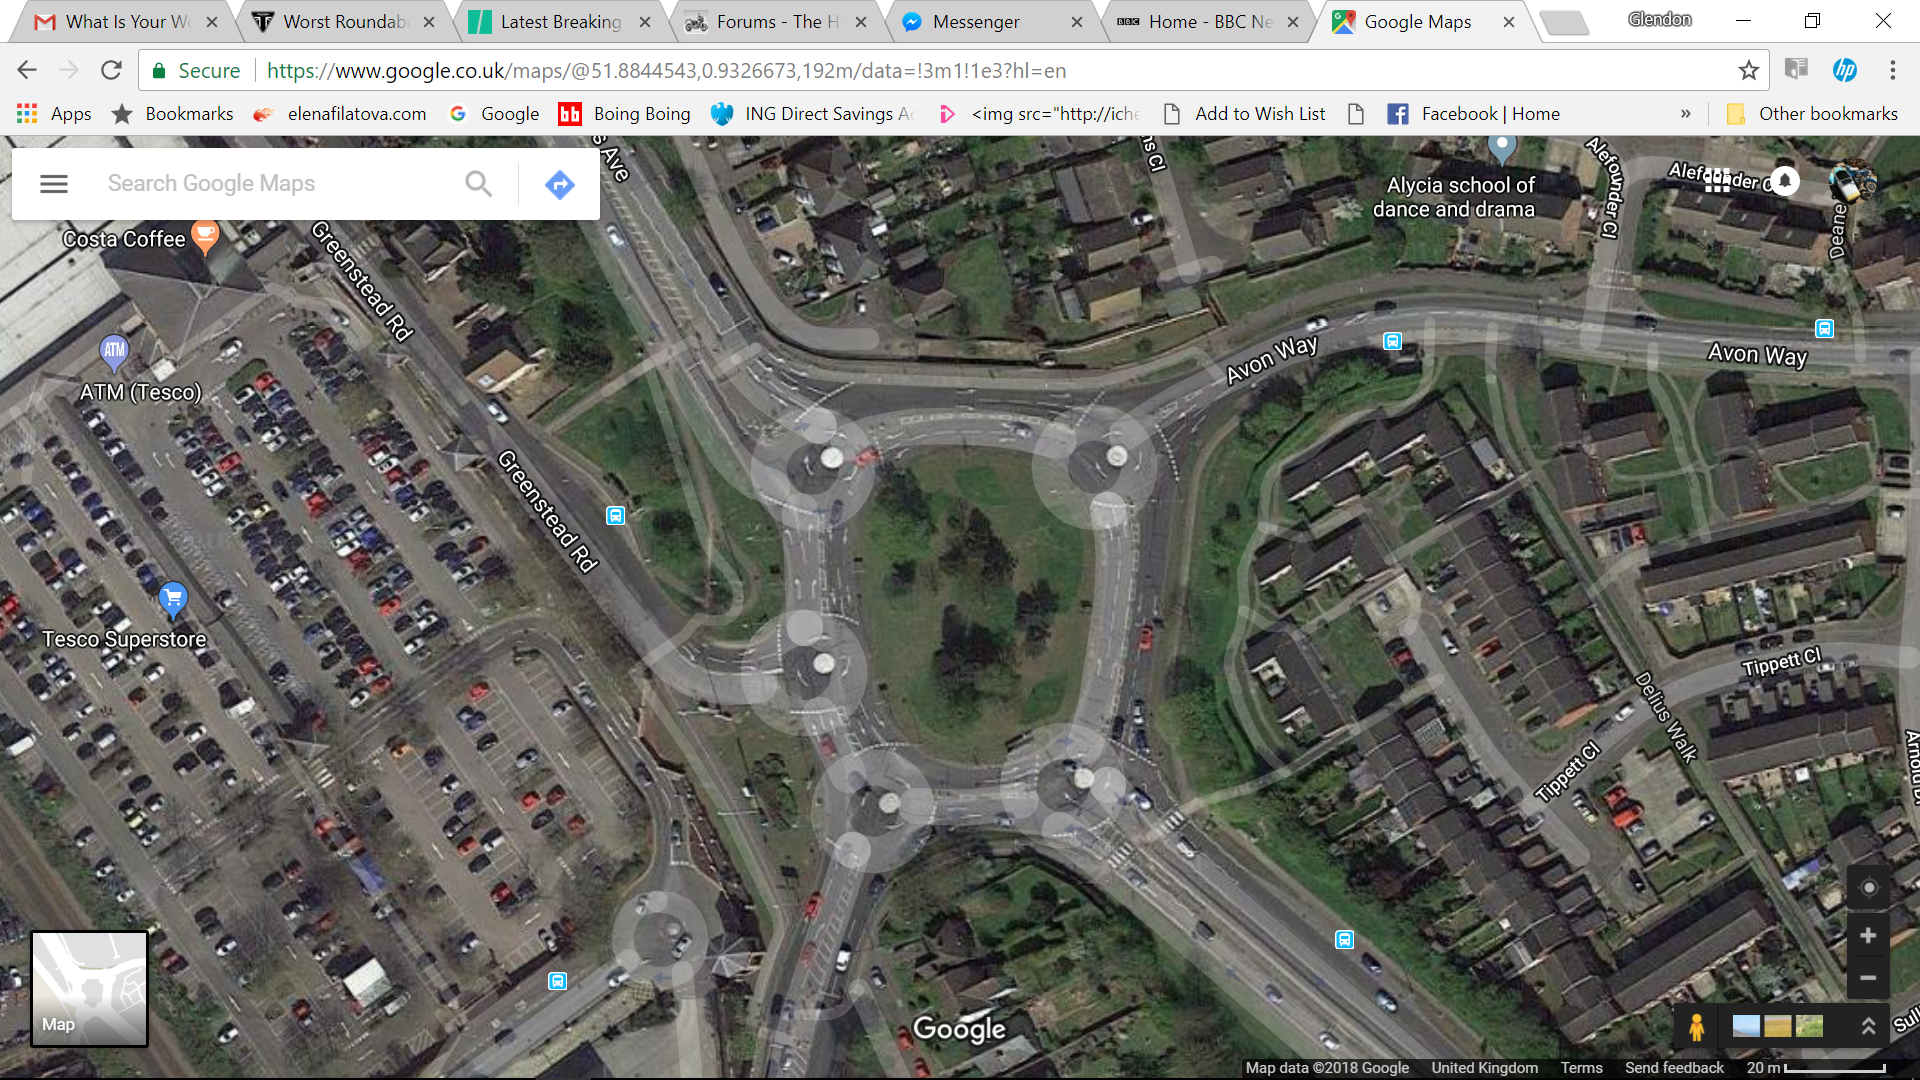Viewport: 1920px width, 1080px height.
Task: Click the Send feedback link
Action: (x=1674, y=1068)
